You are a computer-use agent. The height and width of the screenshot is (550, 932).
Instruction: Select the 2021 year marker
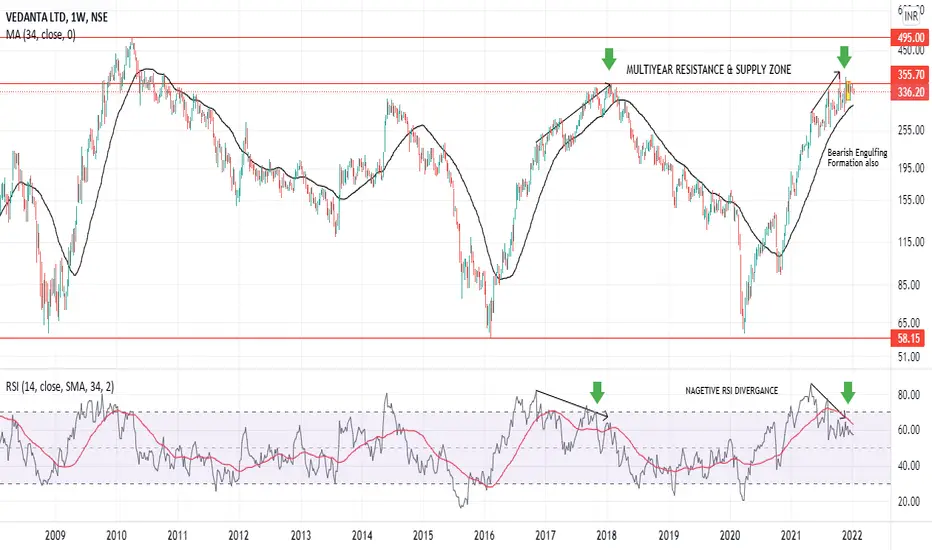pos(791,536)
